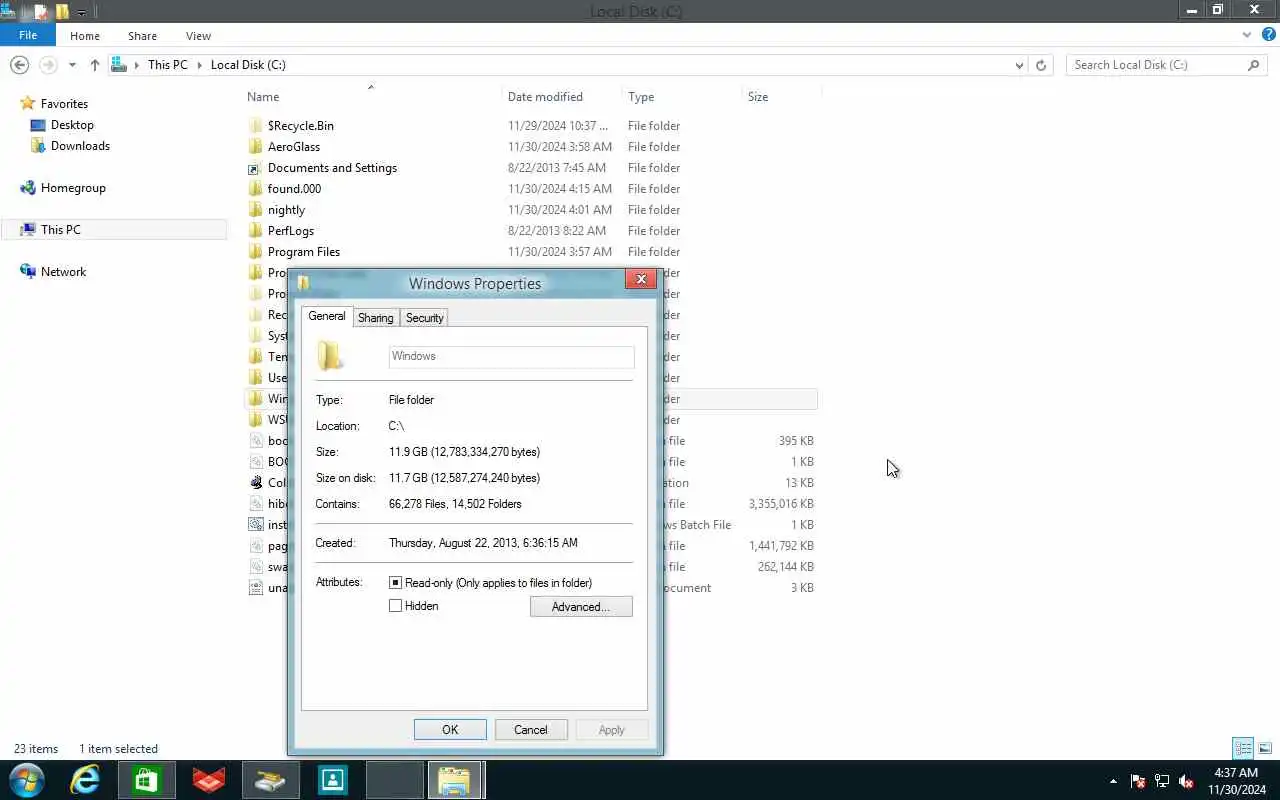Open the red taskbar application icon
The width and height of the screenshot is (1280, 800).
209,780
